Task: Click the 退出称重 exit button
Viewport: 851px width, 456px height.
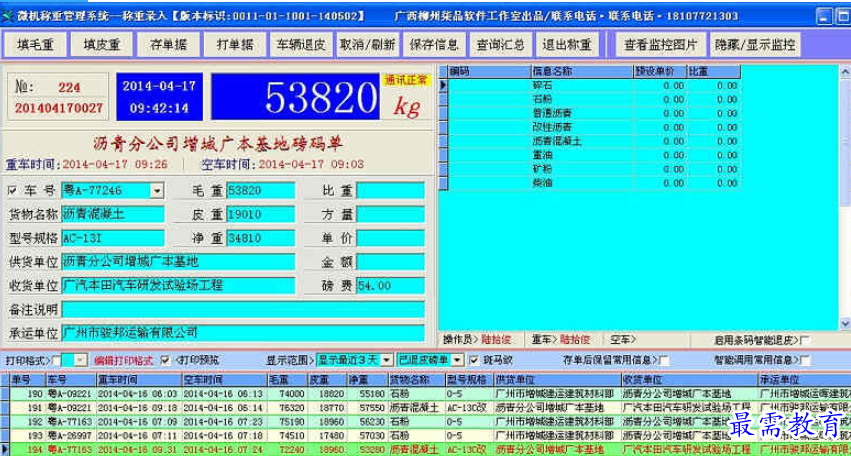Action: tap(567, 45)
